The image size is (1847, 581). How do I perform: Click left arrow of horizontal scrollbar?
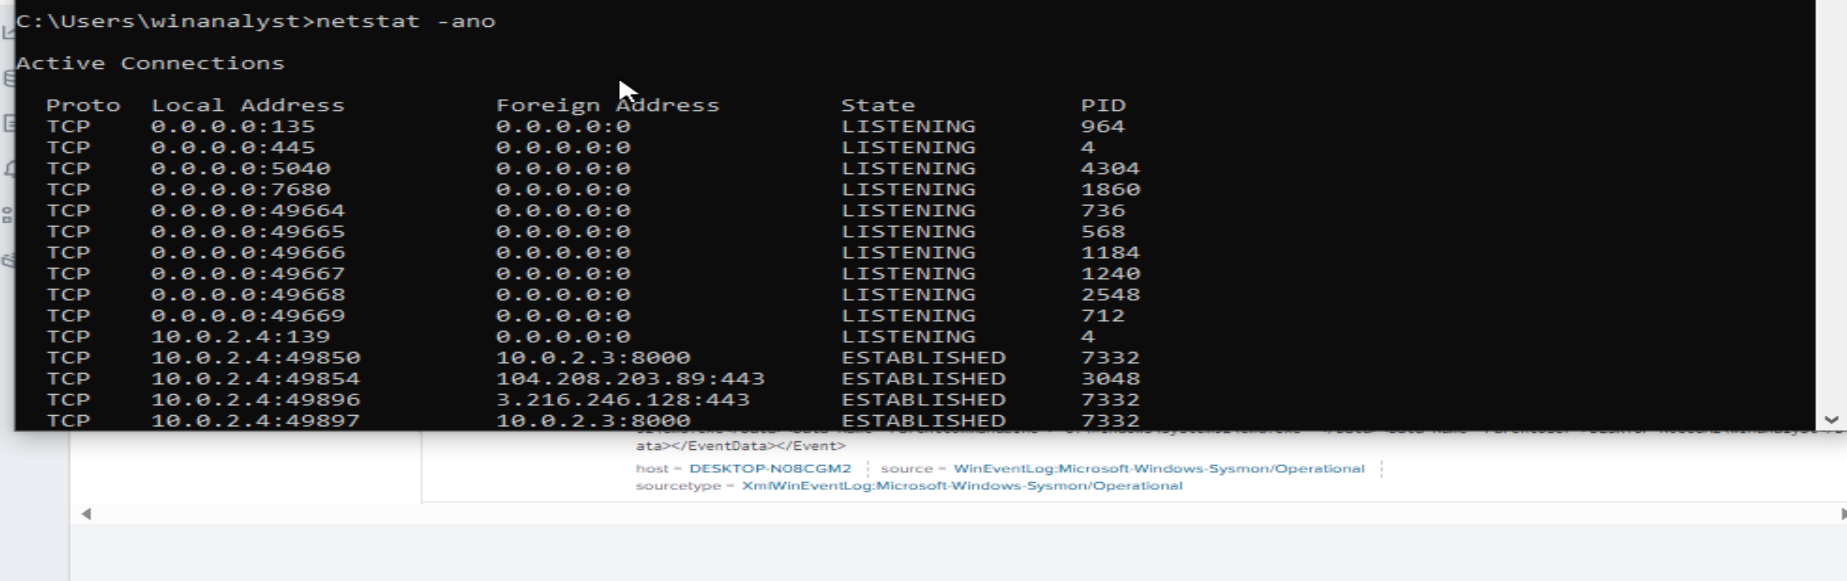tap(86, 514)
